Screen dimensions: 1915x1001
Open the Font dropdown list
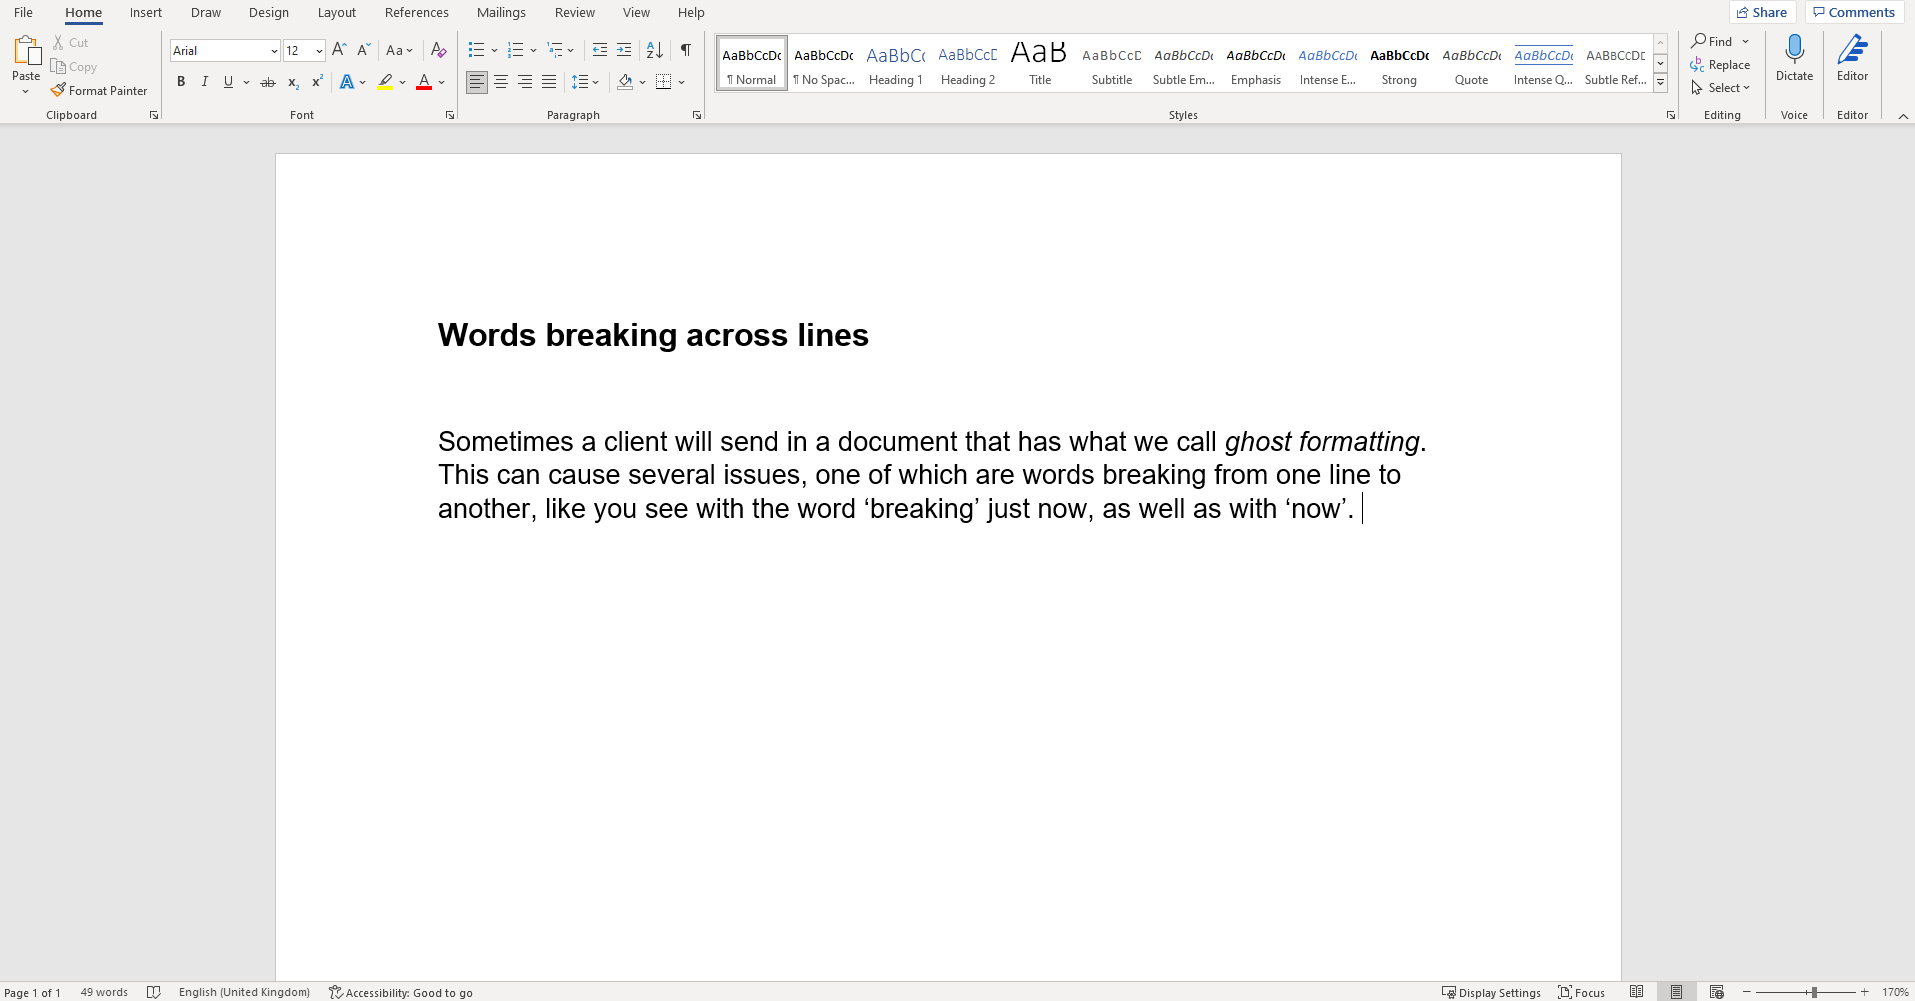coord(273,50)
